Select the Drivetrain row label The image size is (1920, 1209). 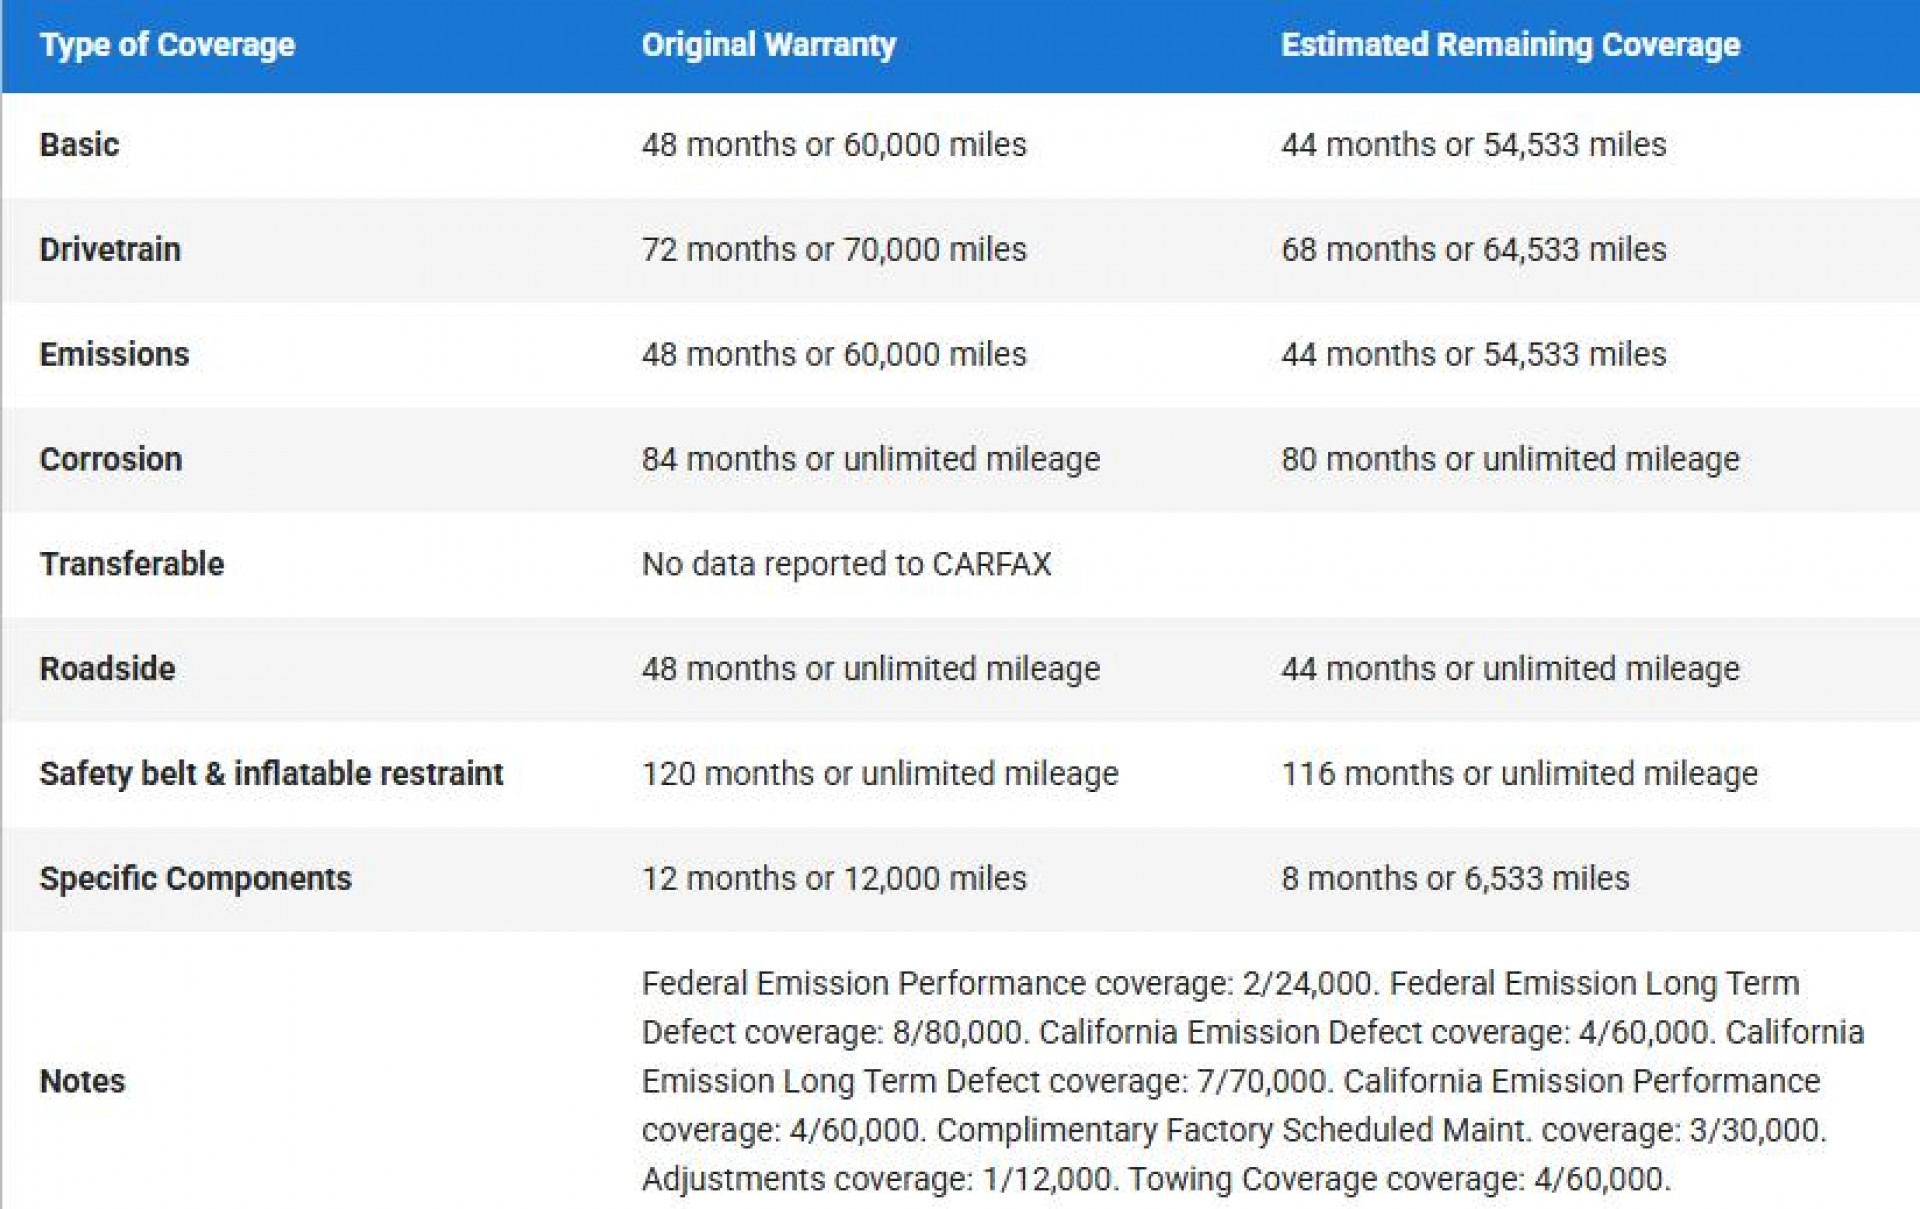[110, 249]
